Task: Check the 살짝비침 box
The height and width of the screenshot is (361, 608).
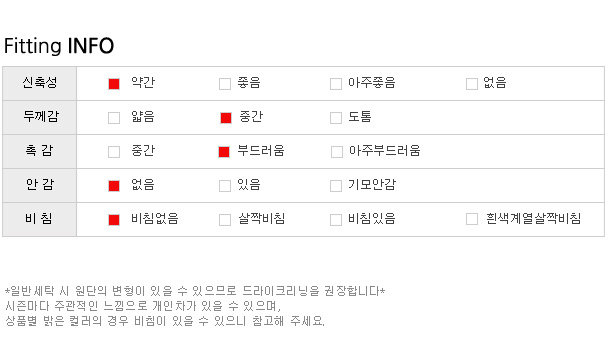Action: 225,220
